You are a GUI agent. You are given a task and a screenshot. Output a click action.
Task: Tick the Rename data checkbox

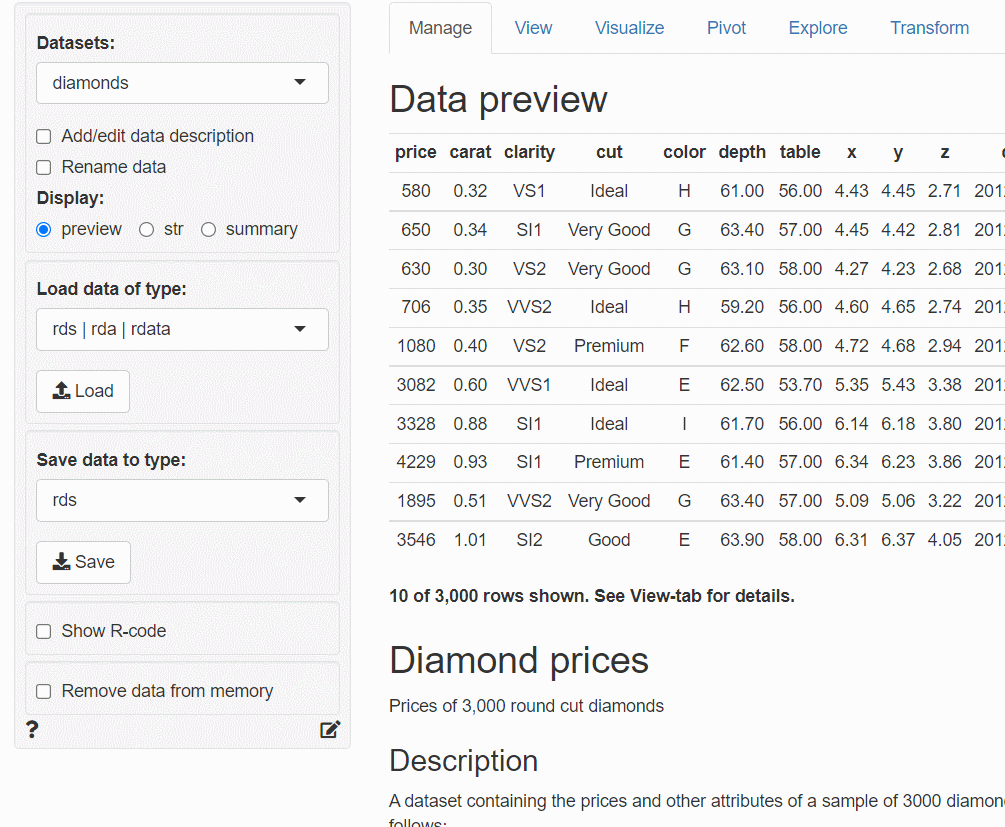[x=44, y=168]
